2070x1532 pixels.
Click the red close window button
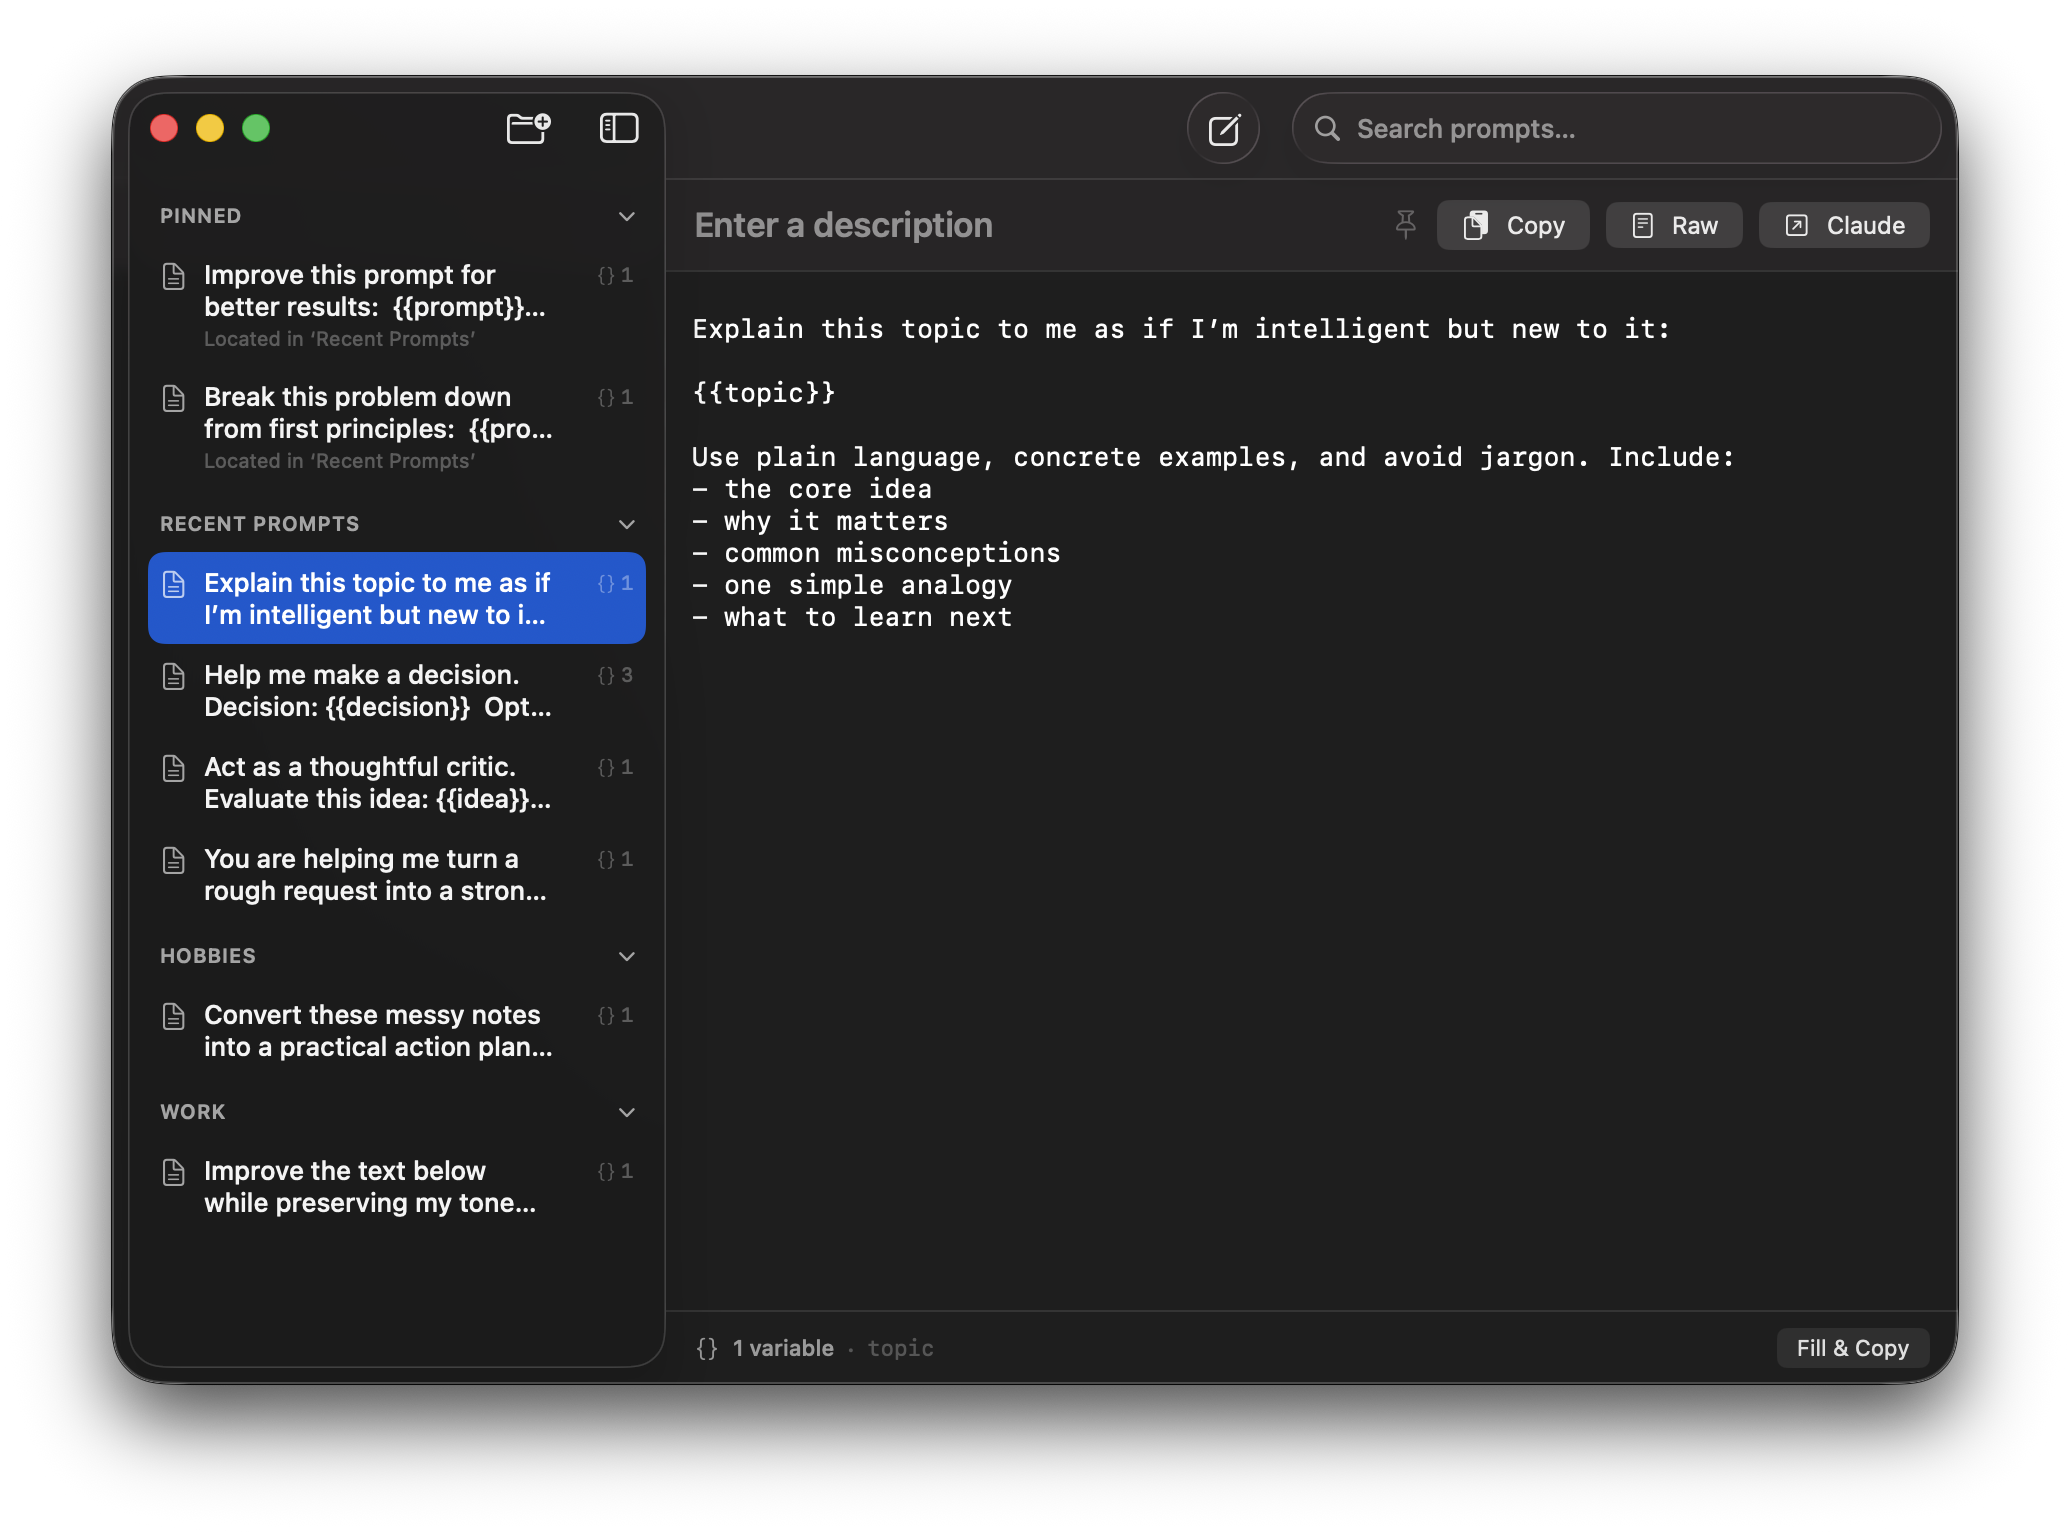point(164,128)
